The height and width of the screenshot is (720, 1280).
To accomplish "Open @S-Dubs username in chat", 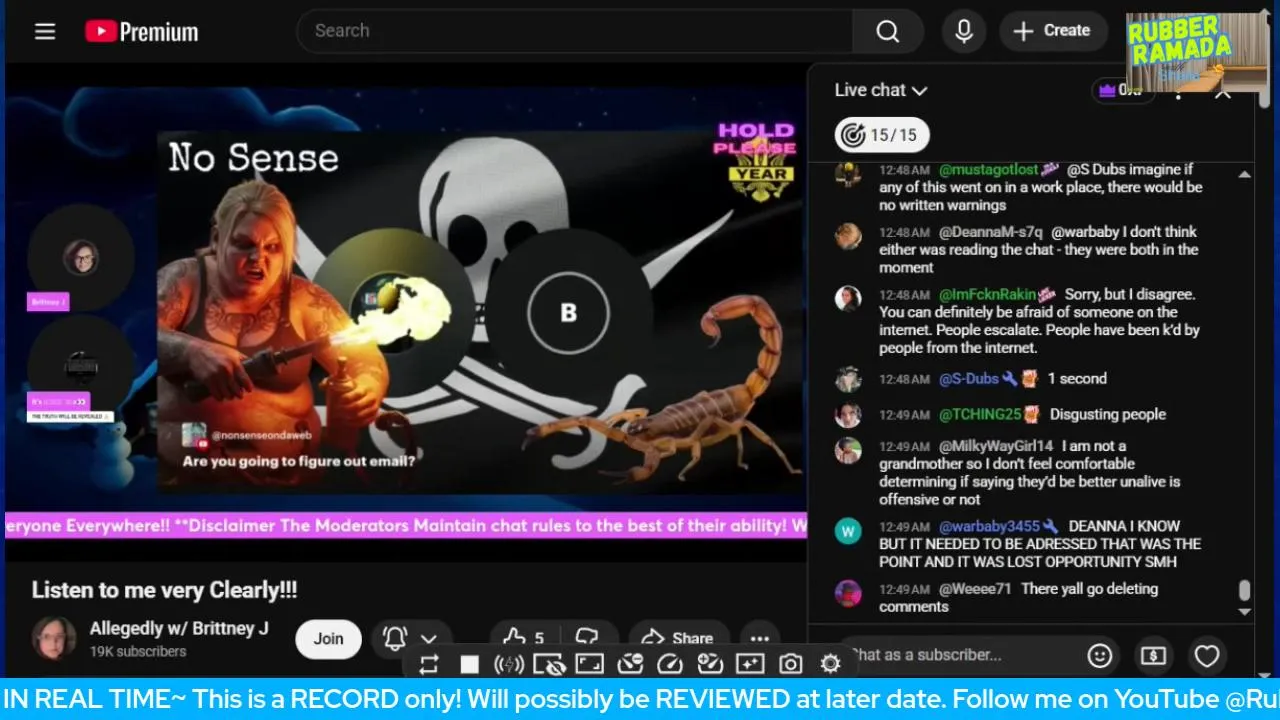I will coord(968,379).
